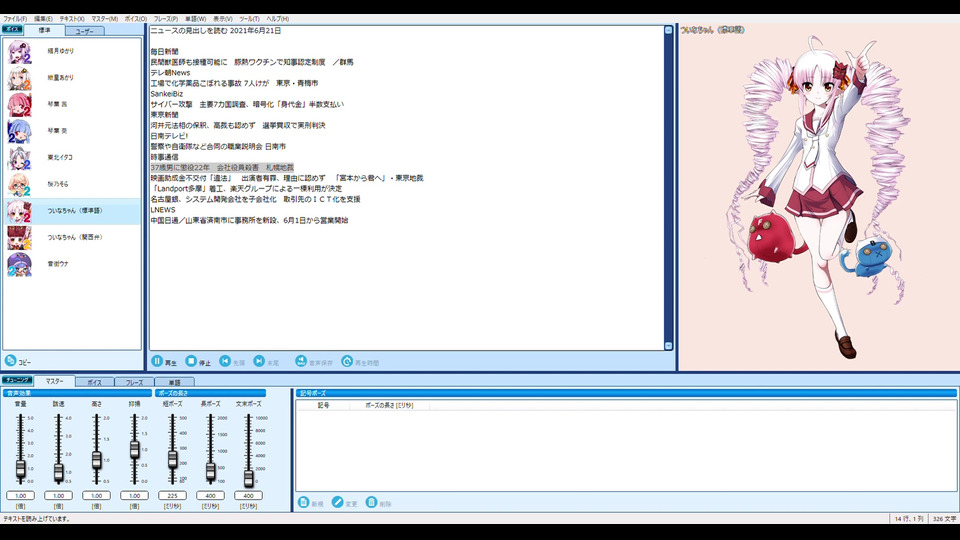Click the 抑揚 intonation slider handle

134,450
